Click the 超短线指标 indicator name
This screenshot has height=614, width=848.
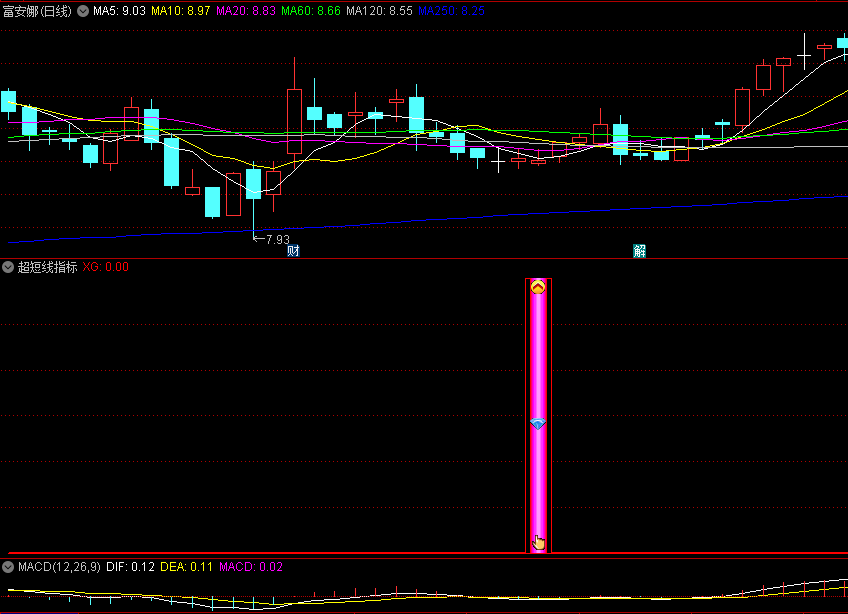point(48,267)
